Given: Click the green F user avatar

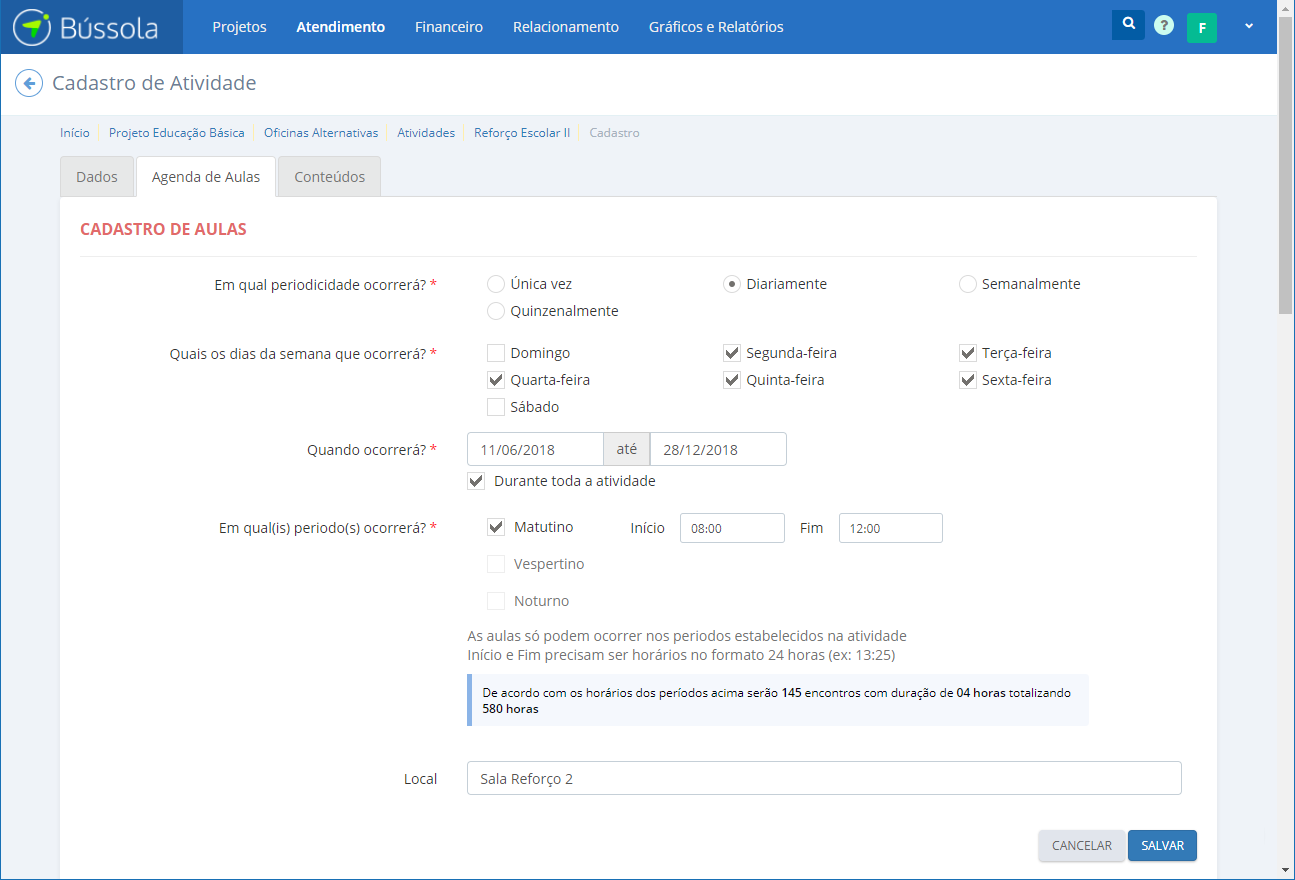Looking at the screenshot, I should [x=1202, y=28].
